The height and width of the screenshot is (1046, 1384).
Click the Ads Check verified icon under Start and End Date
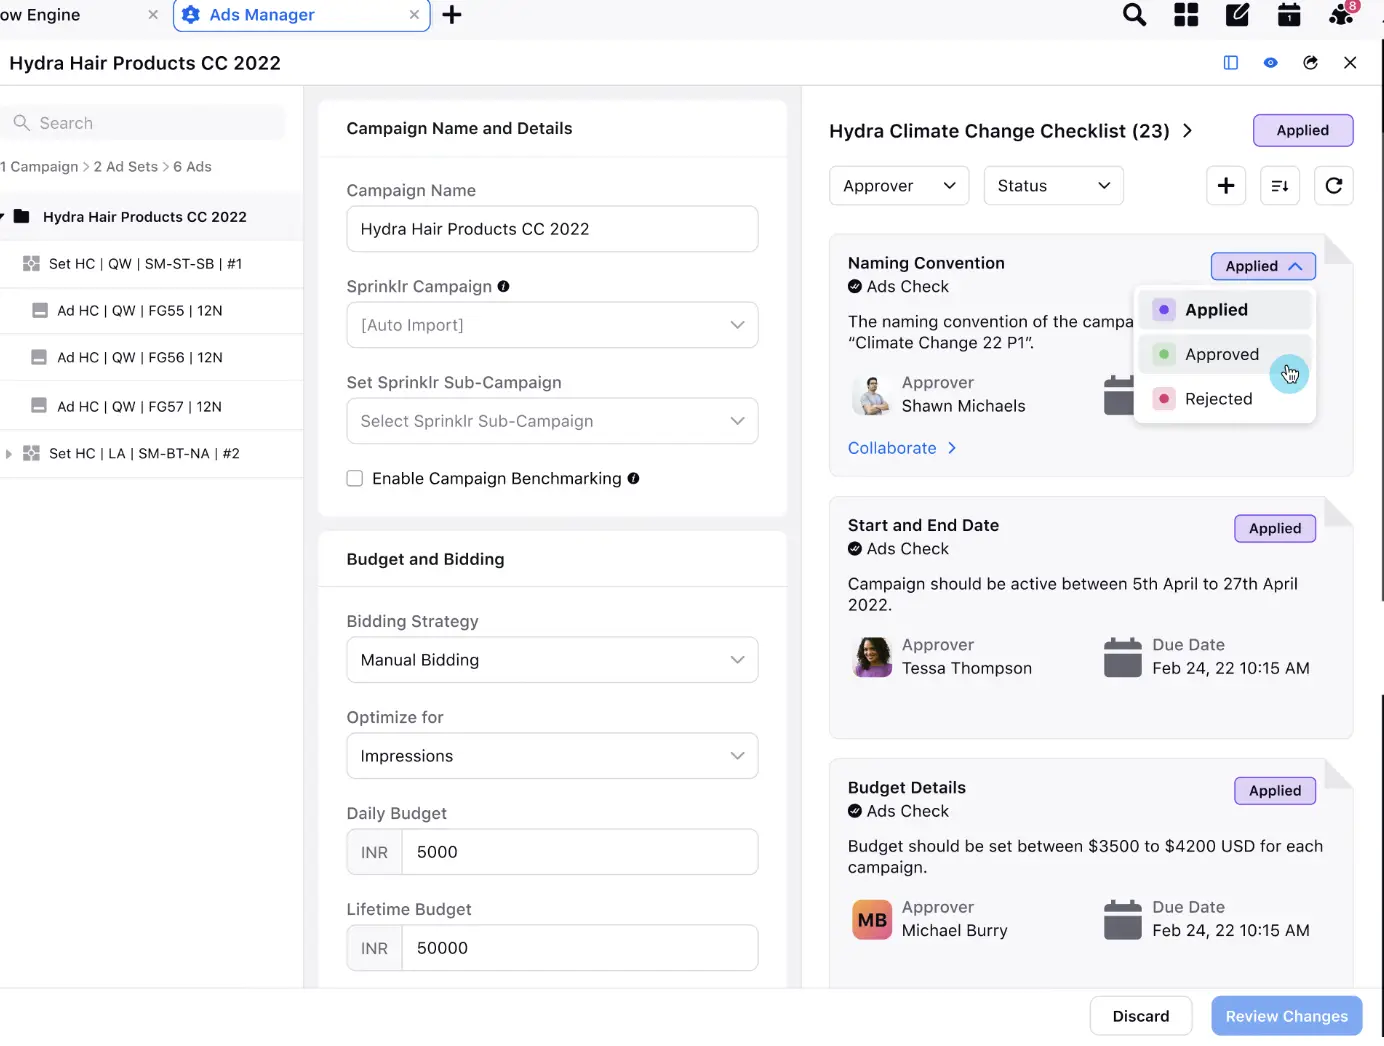coord(855,549)
